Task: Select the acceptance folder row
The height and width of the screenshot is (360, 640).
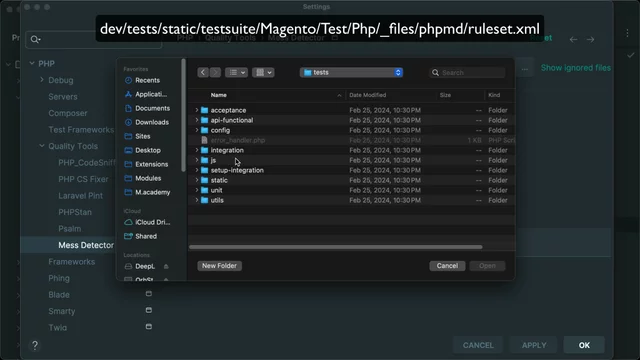Action: (351, 110)
